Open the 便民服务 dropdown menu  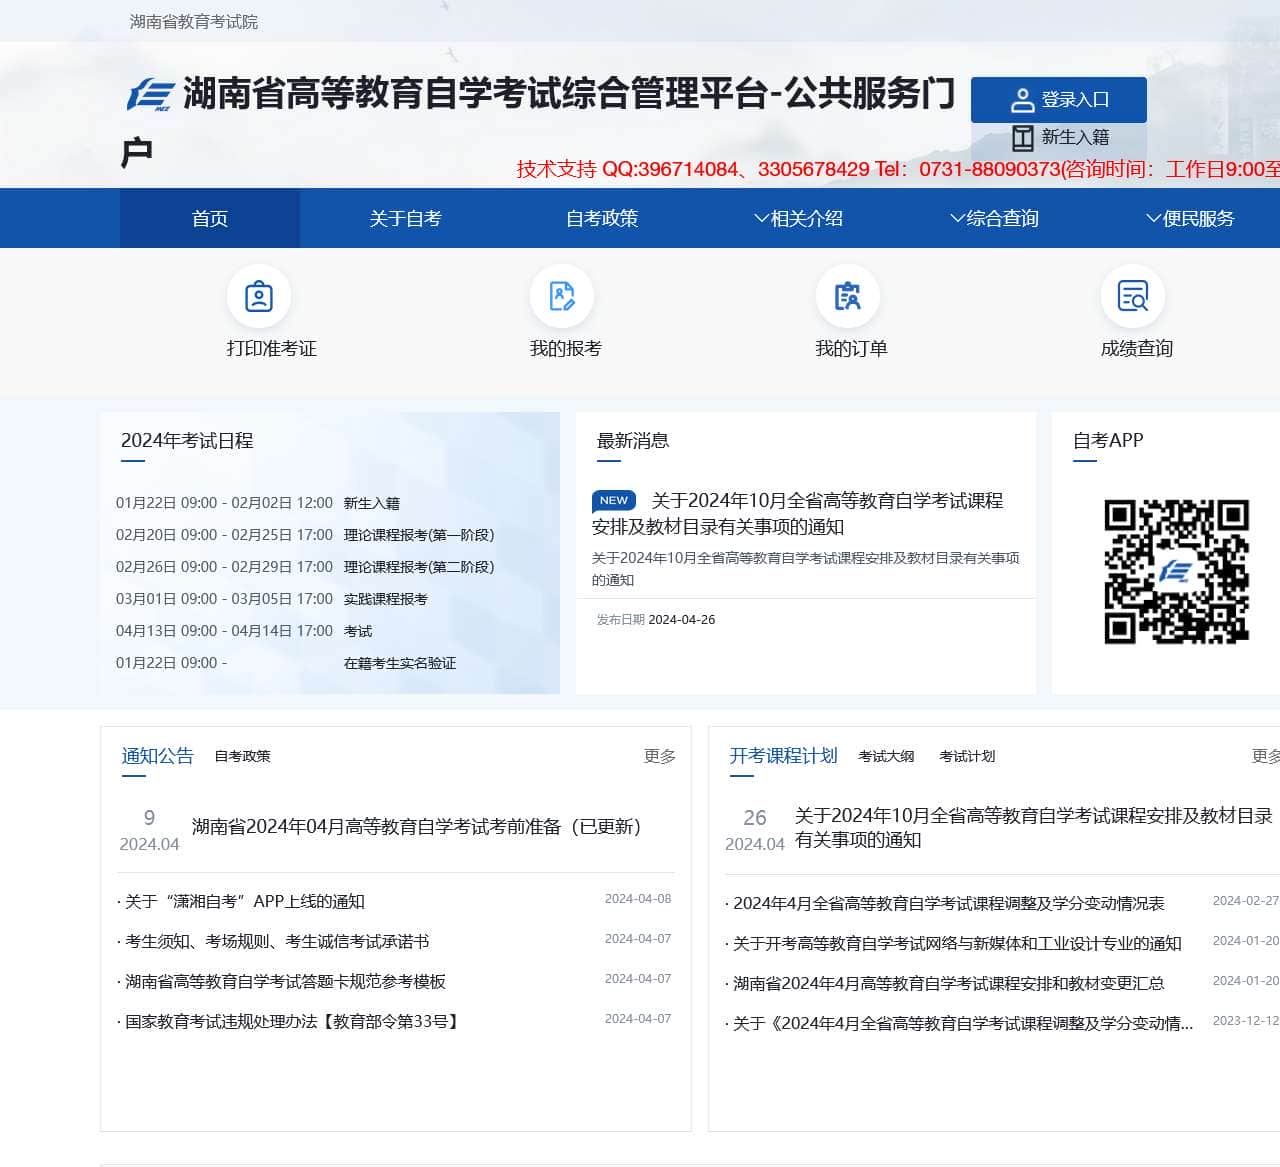(1197, 218)
